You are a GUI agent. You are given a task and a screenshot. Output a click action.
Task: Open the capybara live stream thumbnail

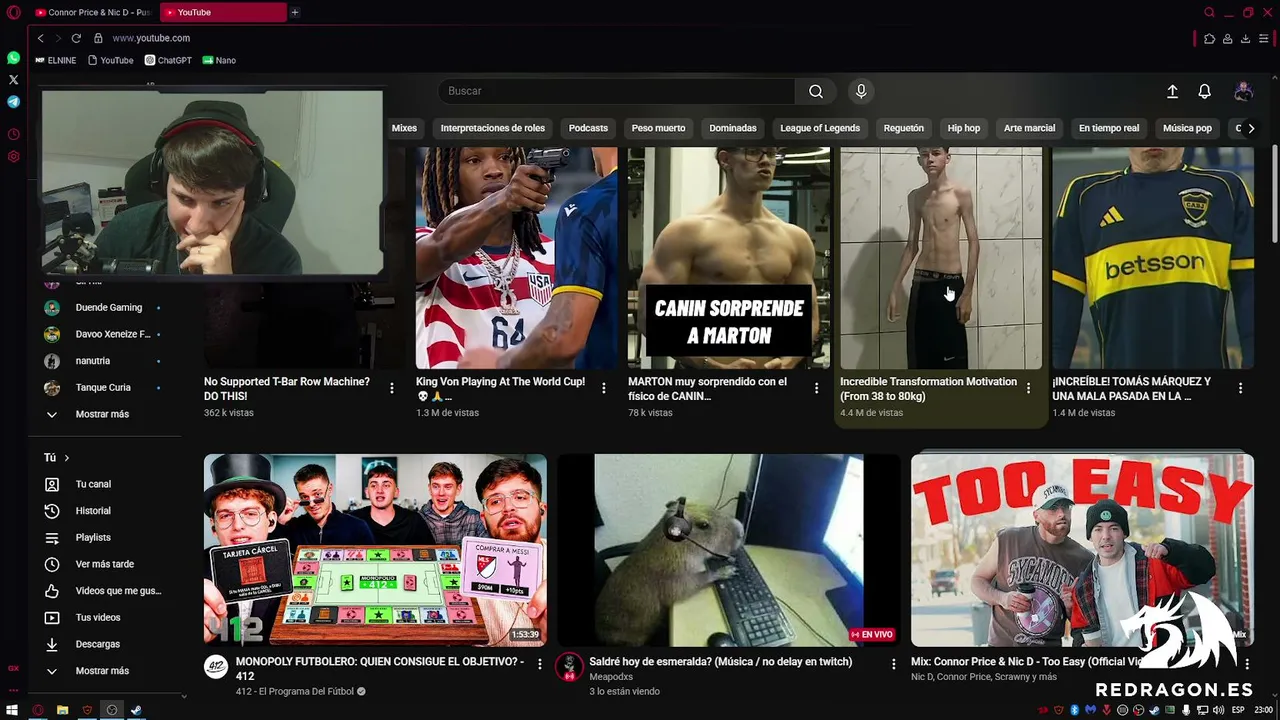(729, 550)
